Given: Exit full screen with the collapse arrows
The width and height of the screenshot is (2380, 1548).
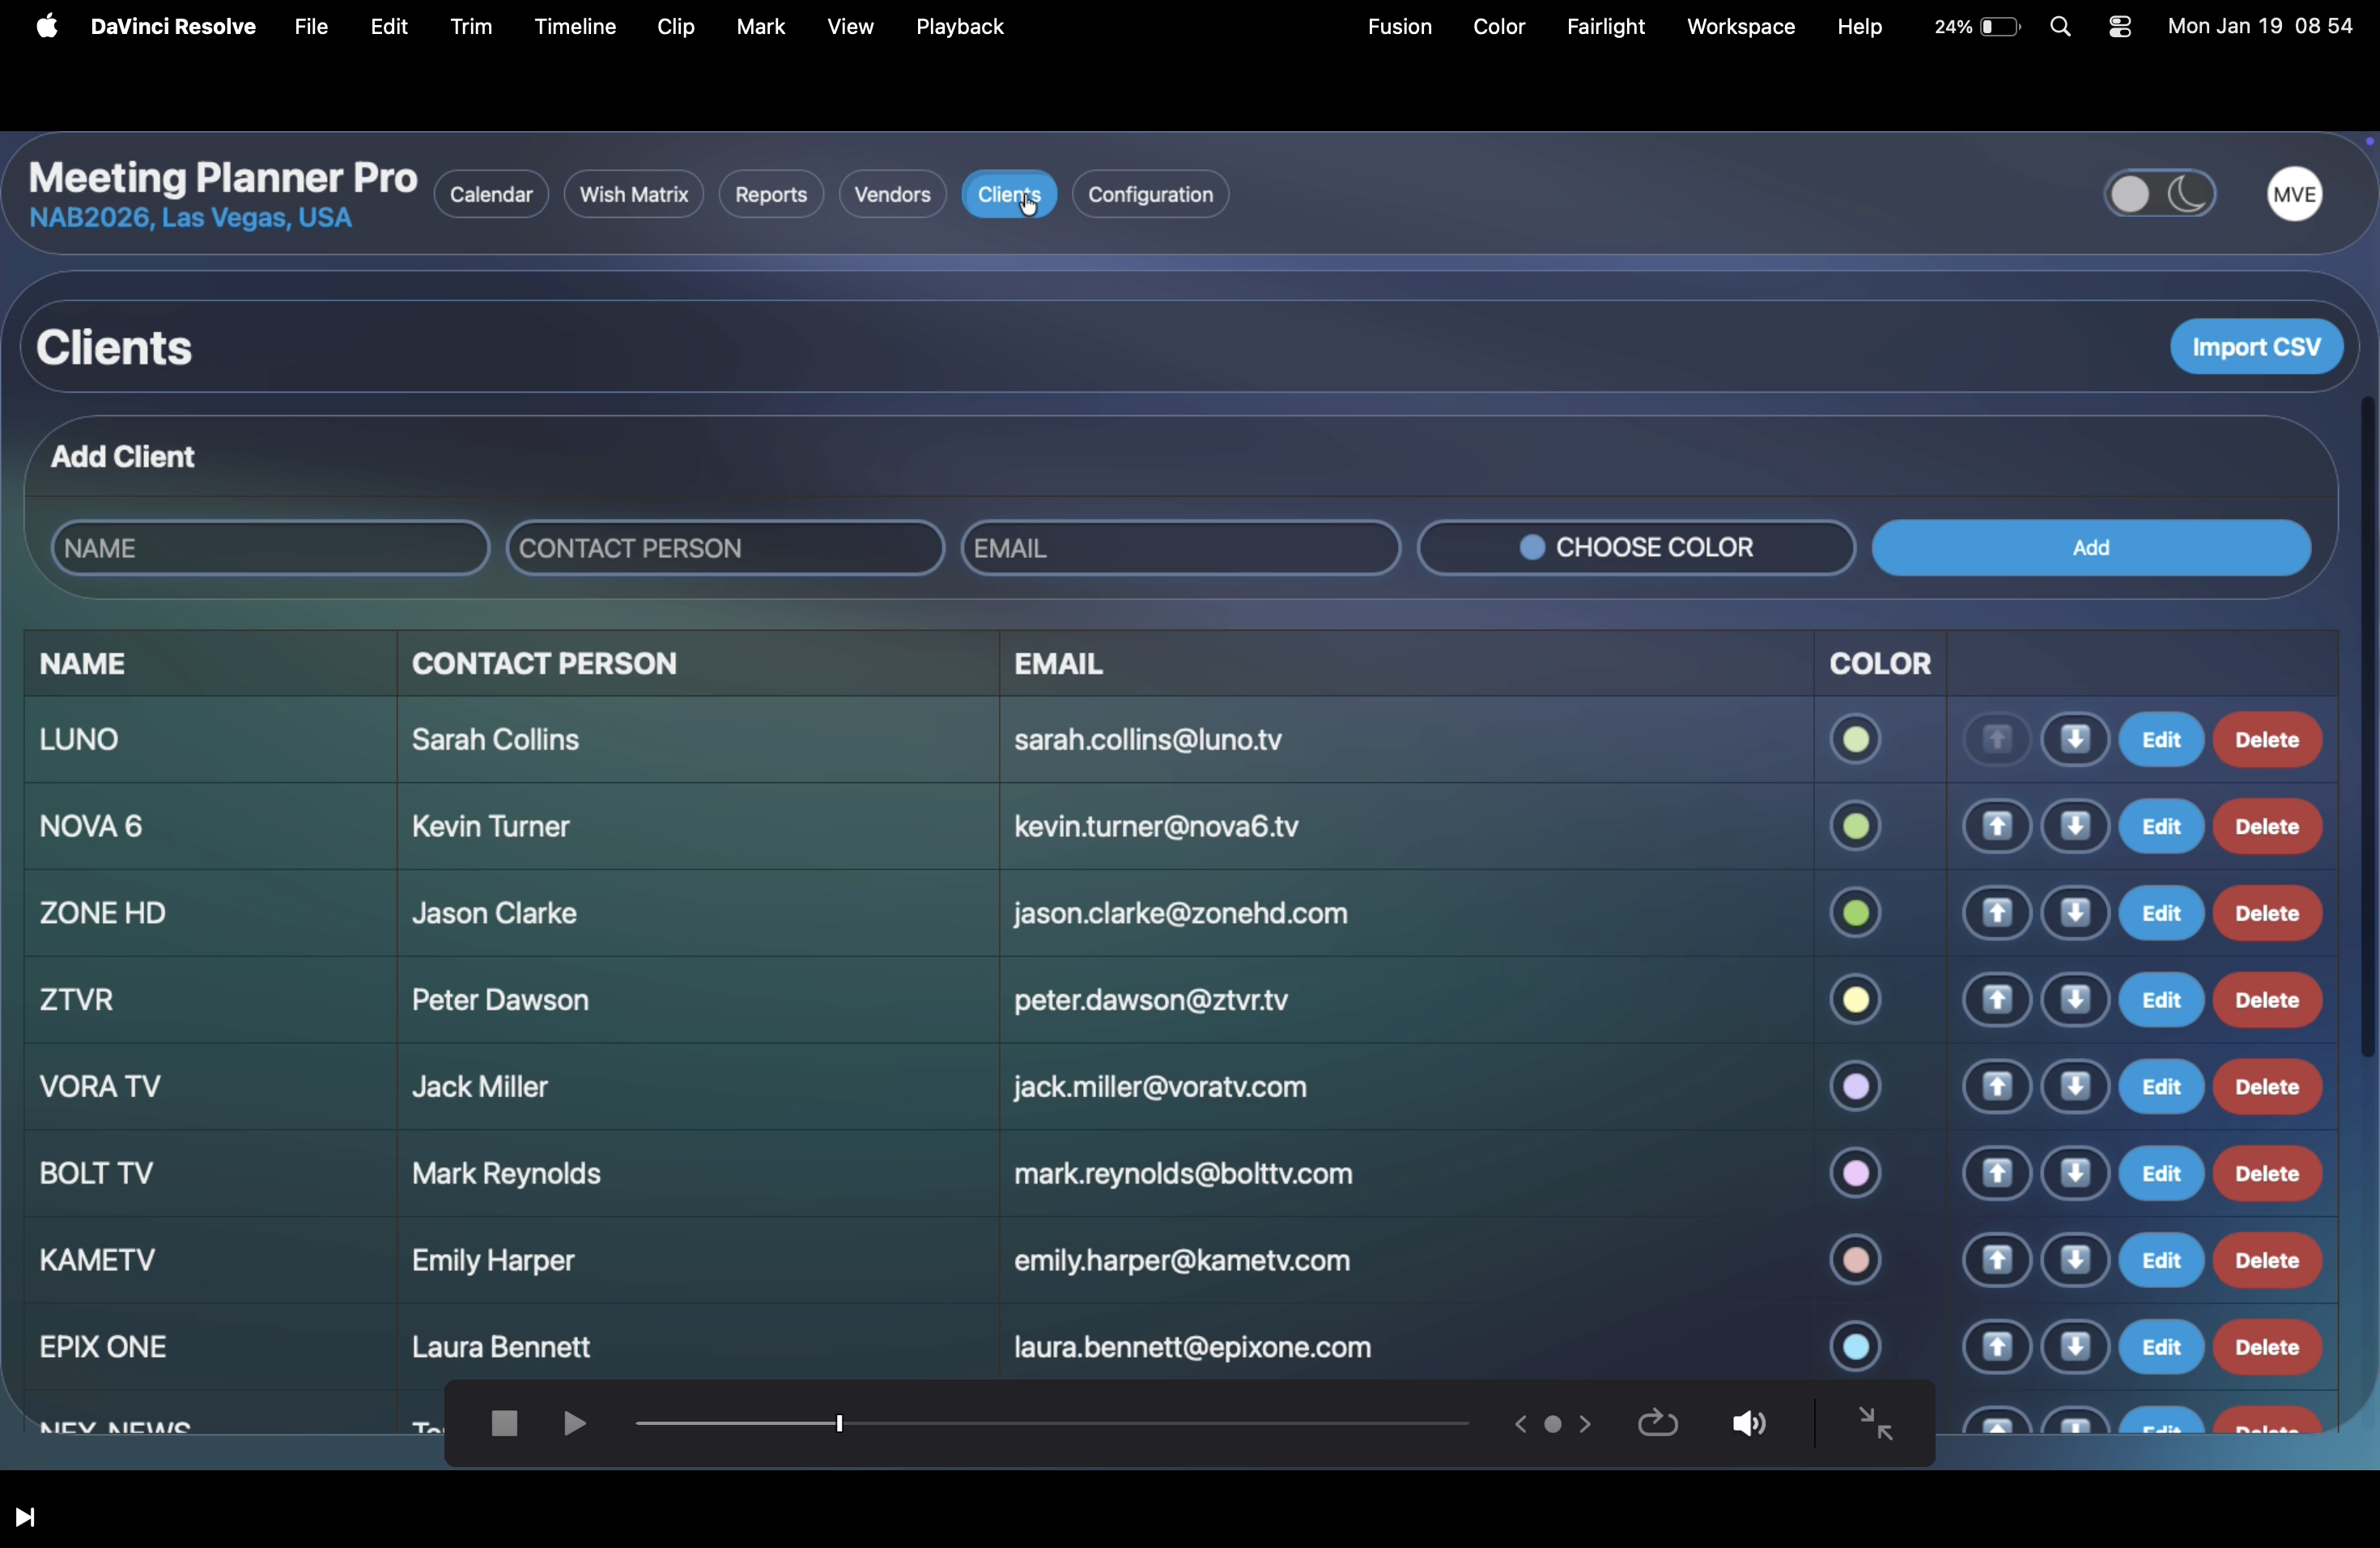Looking at the screenshot, I should pyautogui.click(x=1875, y=1424).
